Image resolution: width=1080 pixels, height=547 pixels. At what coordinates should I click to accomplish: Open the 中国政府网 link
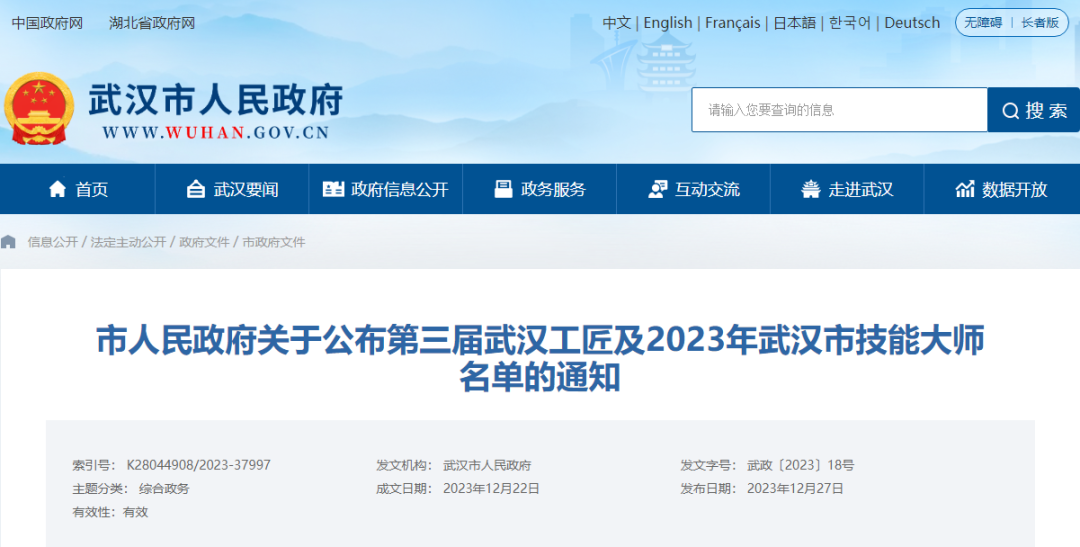click(x=47, y=23)
